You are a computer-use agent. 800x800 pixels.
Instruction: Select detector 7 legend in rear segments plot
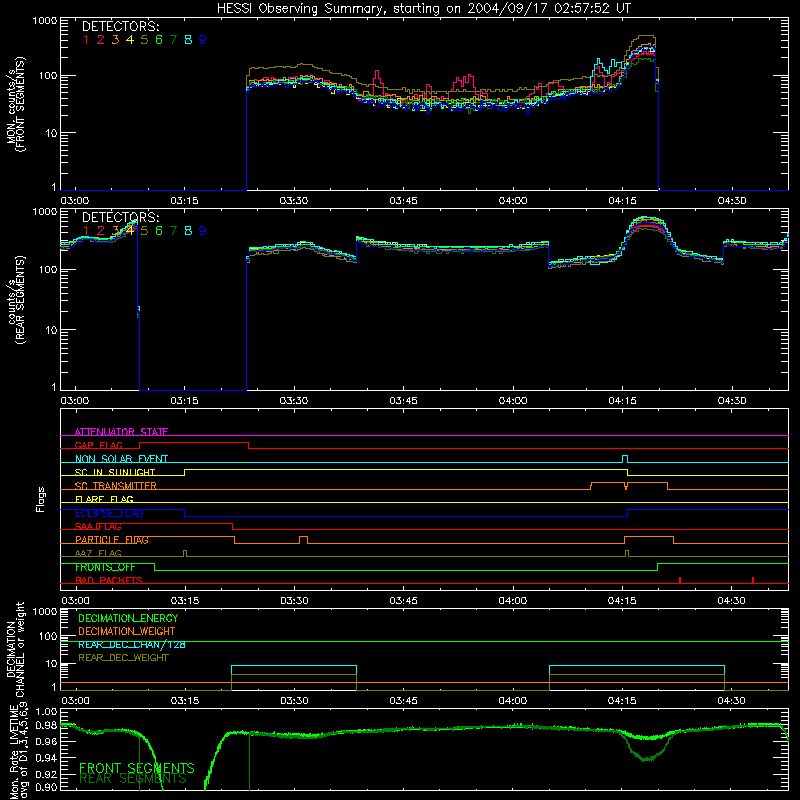pyautogui.click(x=173, y=231)
